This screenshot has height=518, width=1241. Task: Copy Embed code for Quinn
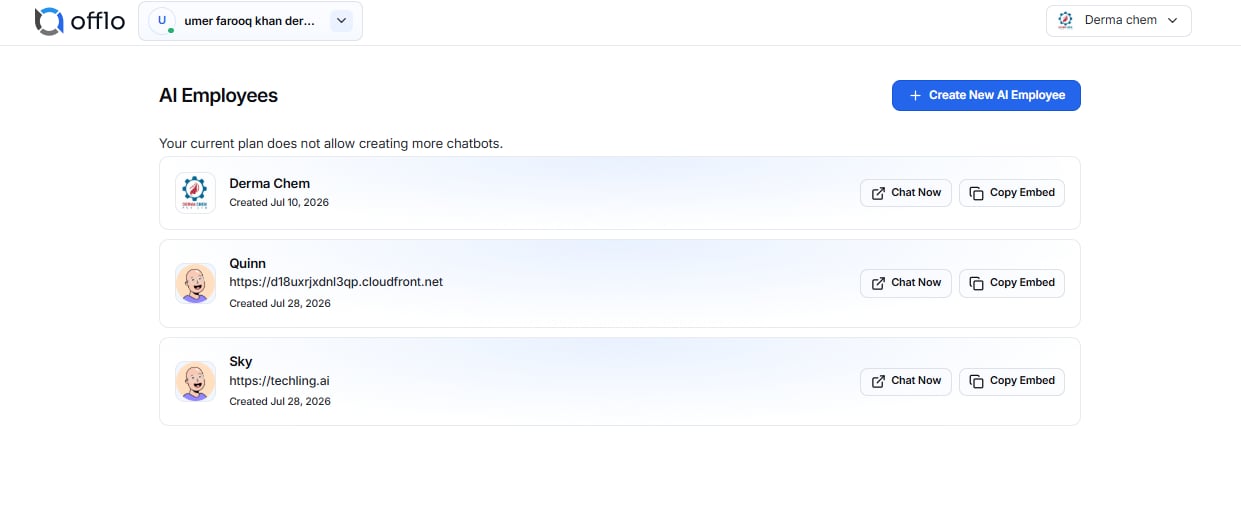1012,283
